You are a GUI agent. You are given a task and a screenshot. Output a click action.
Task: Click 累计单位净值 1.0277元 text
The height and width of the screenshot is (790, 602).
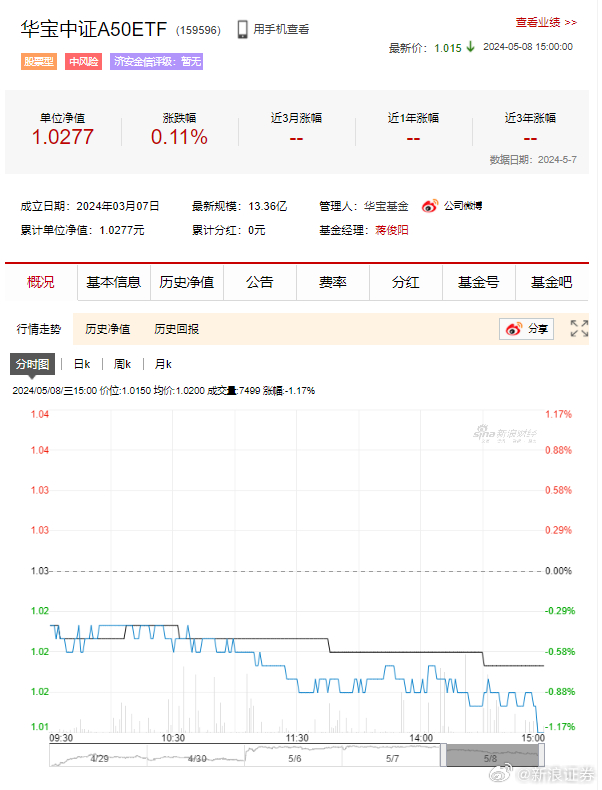click(x=82, y=230)
